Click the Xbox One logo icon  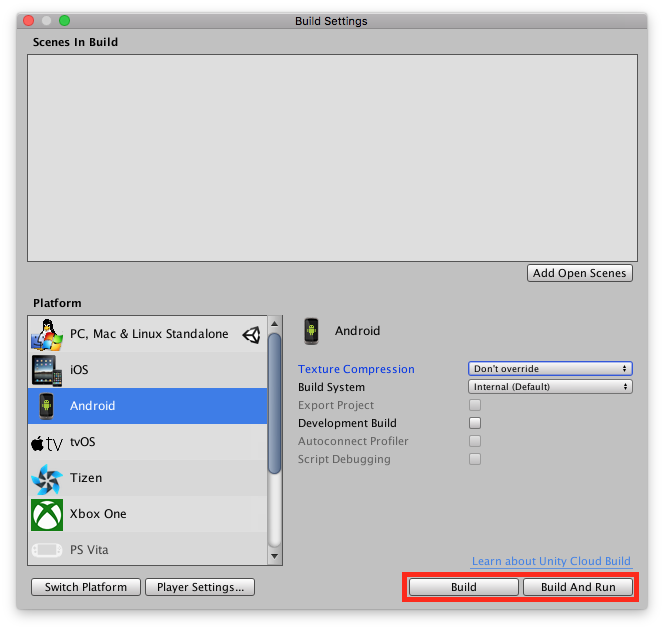tap(47, 515)
